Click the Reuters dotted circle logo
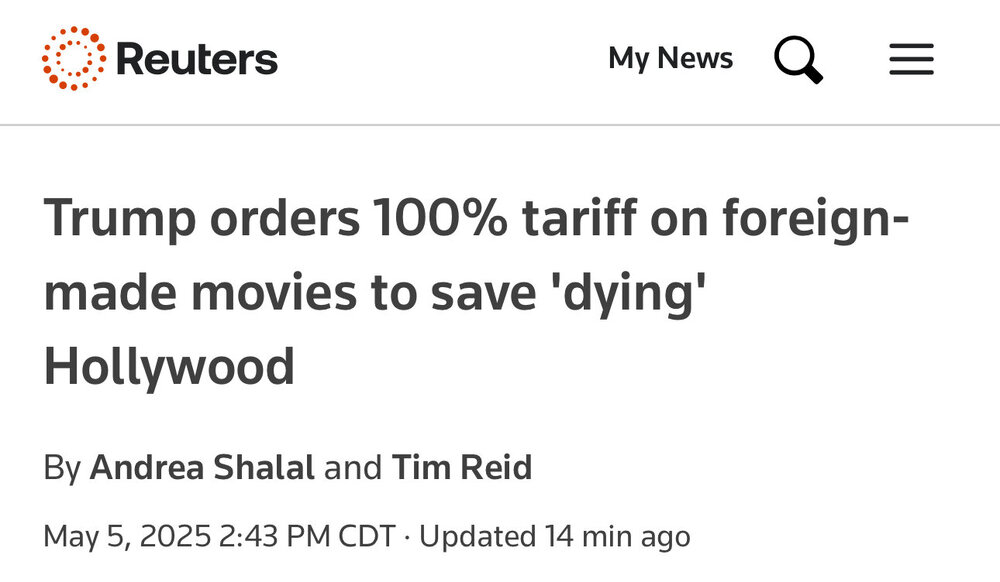1000x582 pixels. tap(73, 59)
